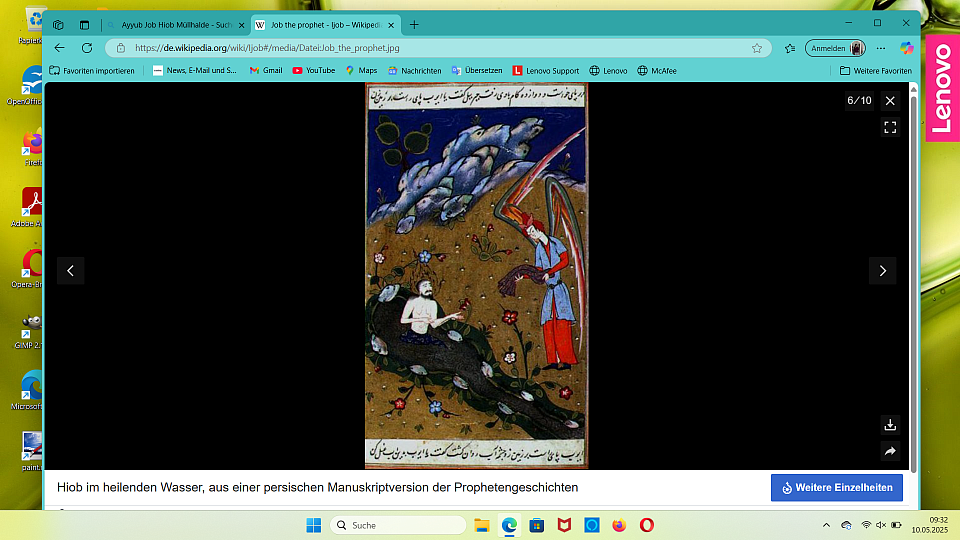Open the blue circle app in taskbar
Image resolution: width=960 pixels, height=540 pixels.
(591, 525)
